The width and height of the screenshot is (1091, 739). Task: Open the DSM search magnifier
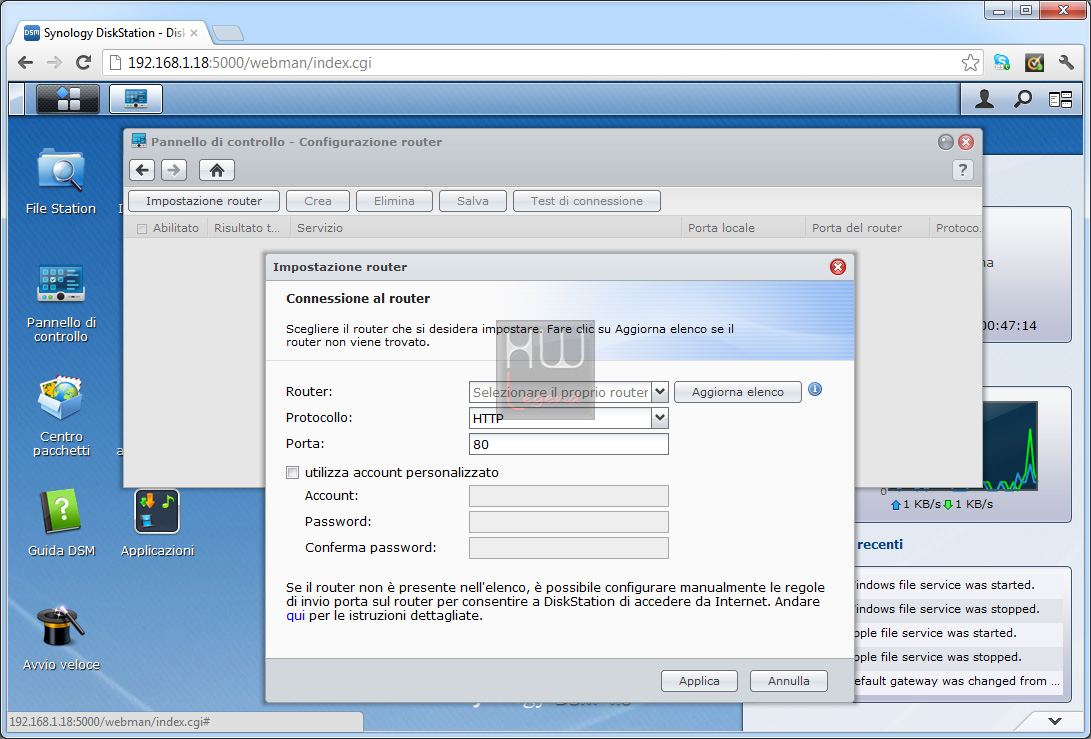click(1022, 100)
